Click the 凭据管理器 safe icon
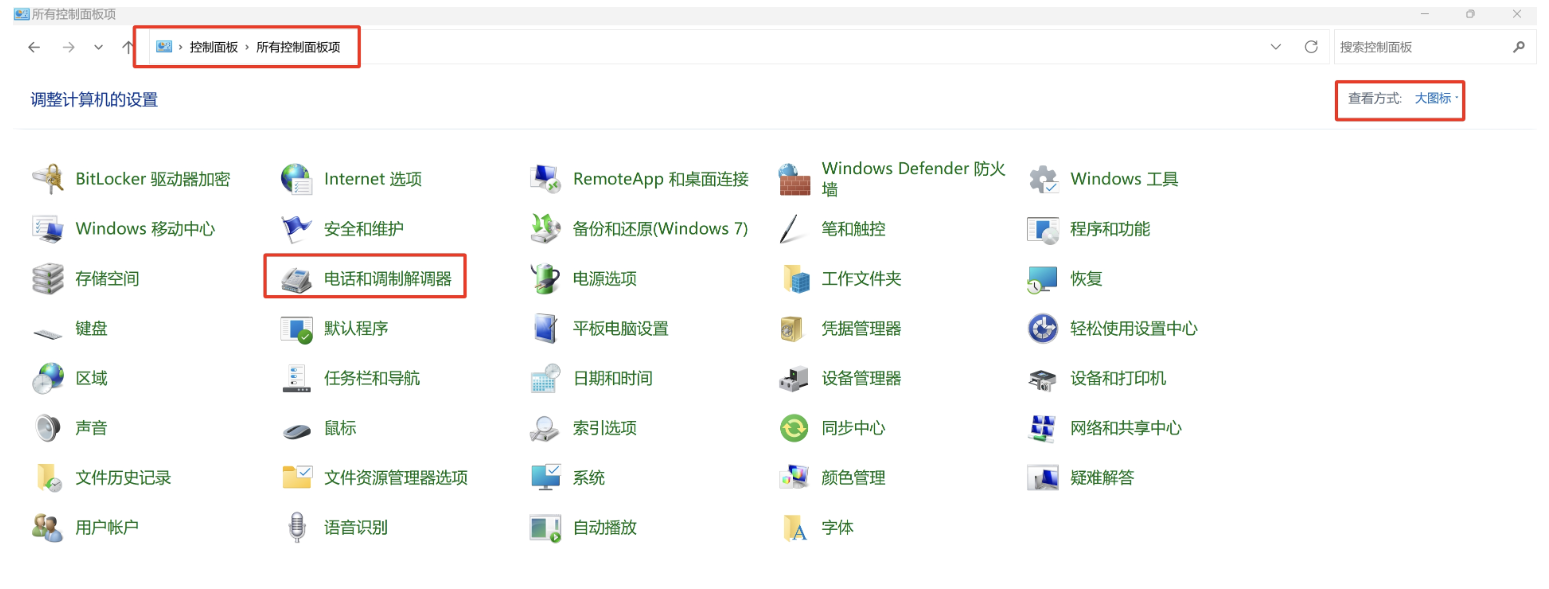The height and width of the screenshot is (589, 1549). [x=794, y=329]
